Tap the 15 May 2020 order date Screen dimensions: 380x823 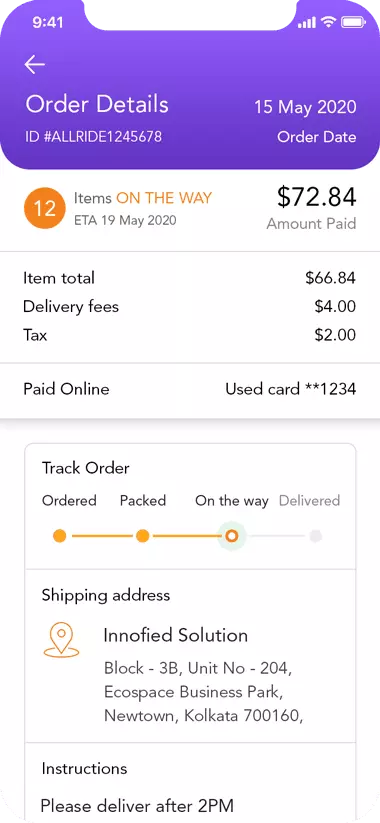coord(305,107)
